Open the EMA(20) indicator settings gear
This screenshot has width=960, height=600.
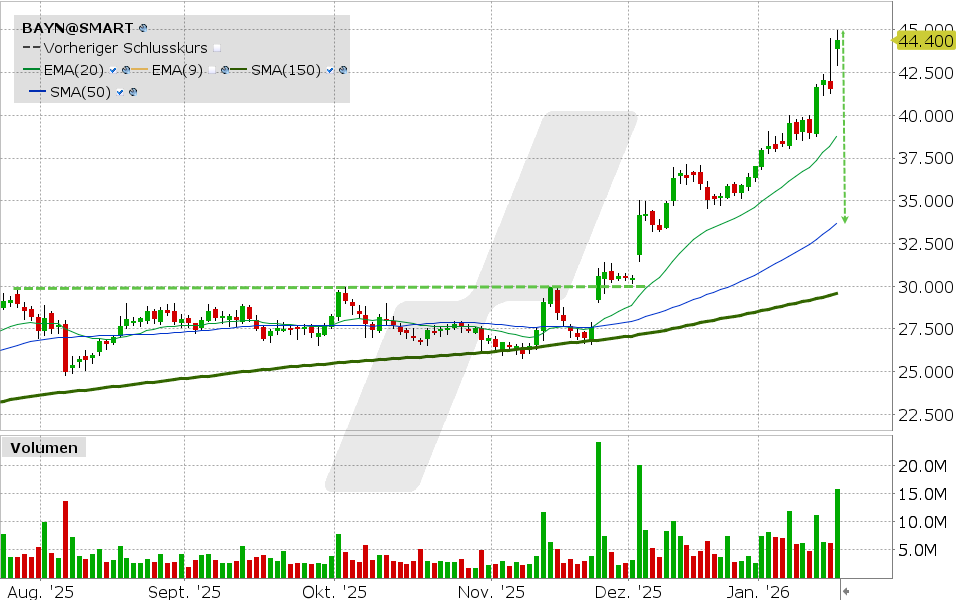126,69
